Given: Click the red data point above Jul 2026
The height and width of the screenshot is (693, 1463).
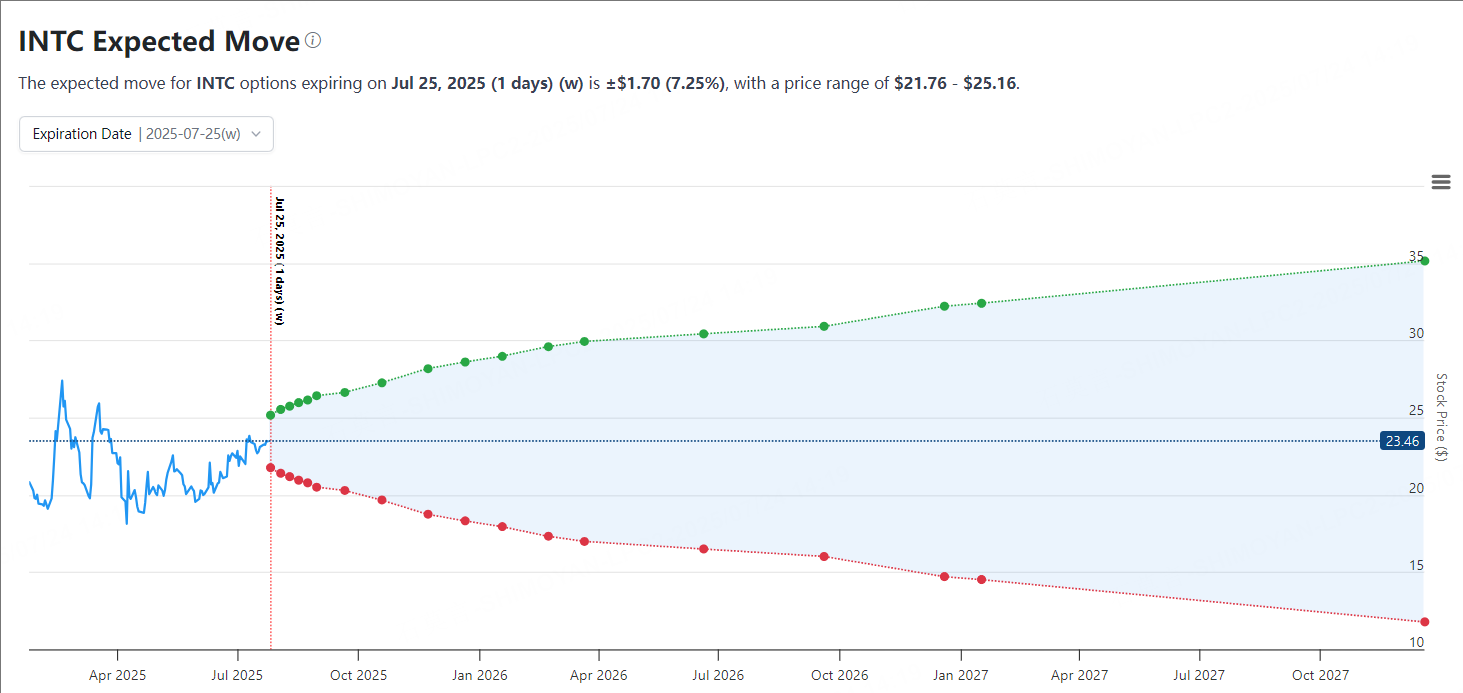Looking at the screenshot, I should (704, 549).
